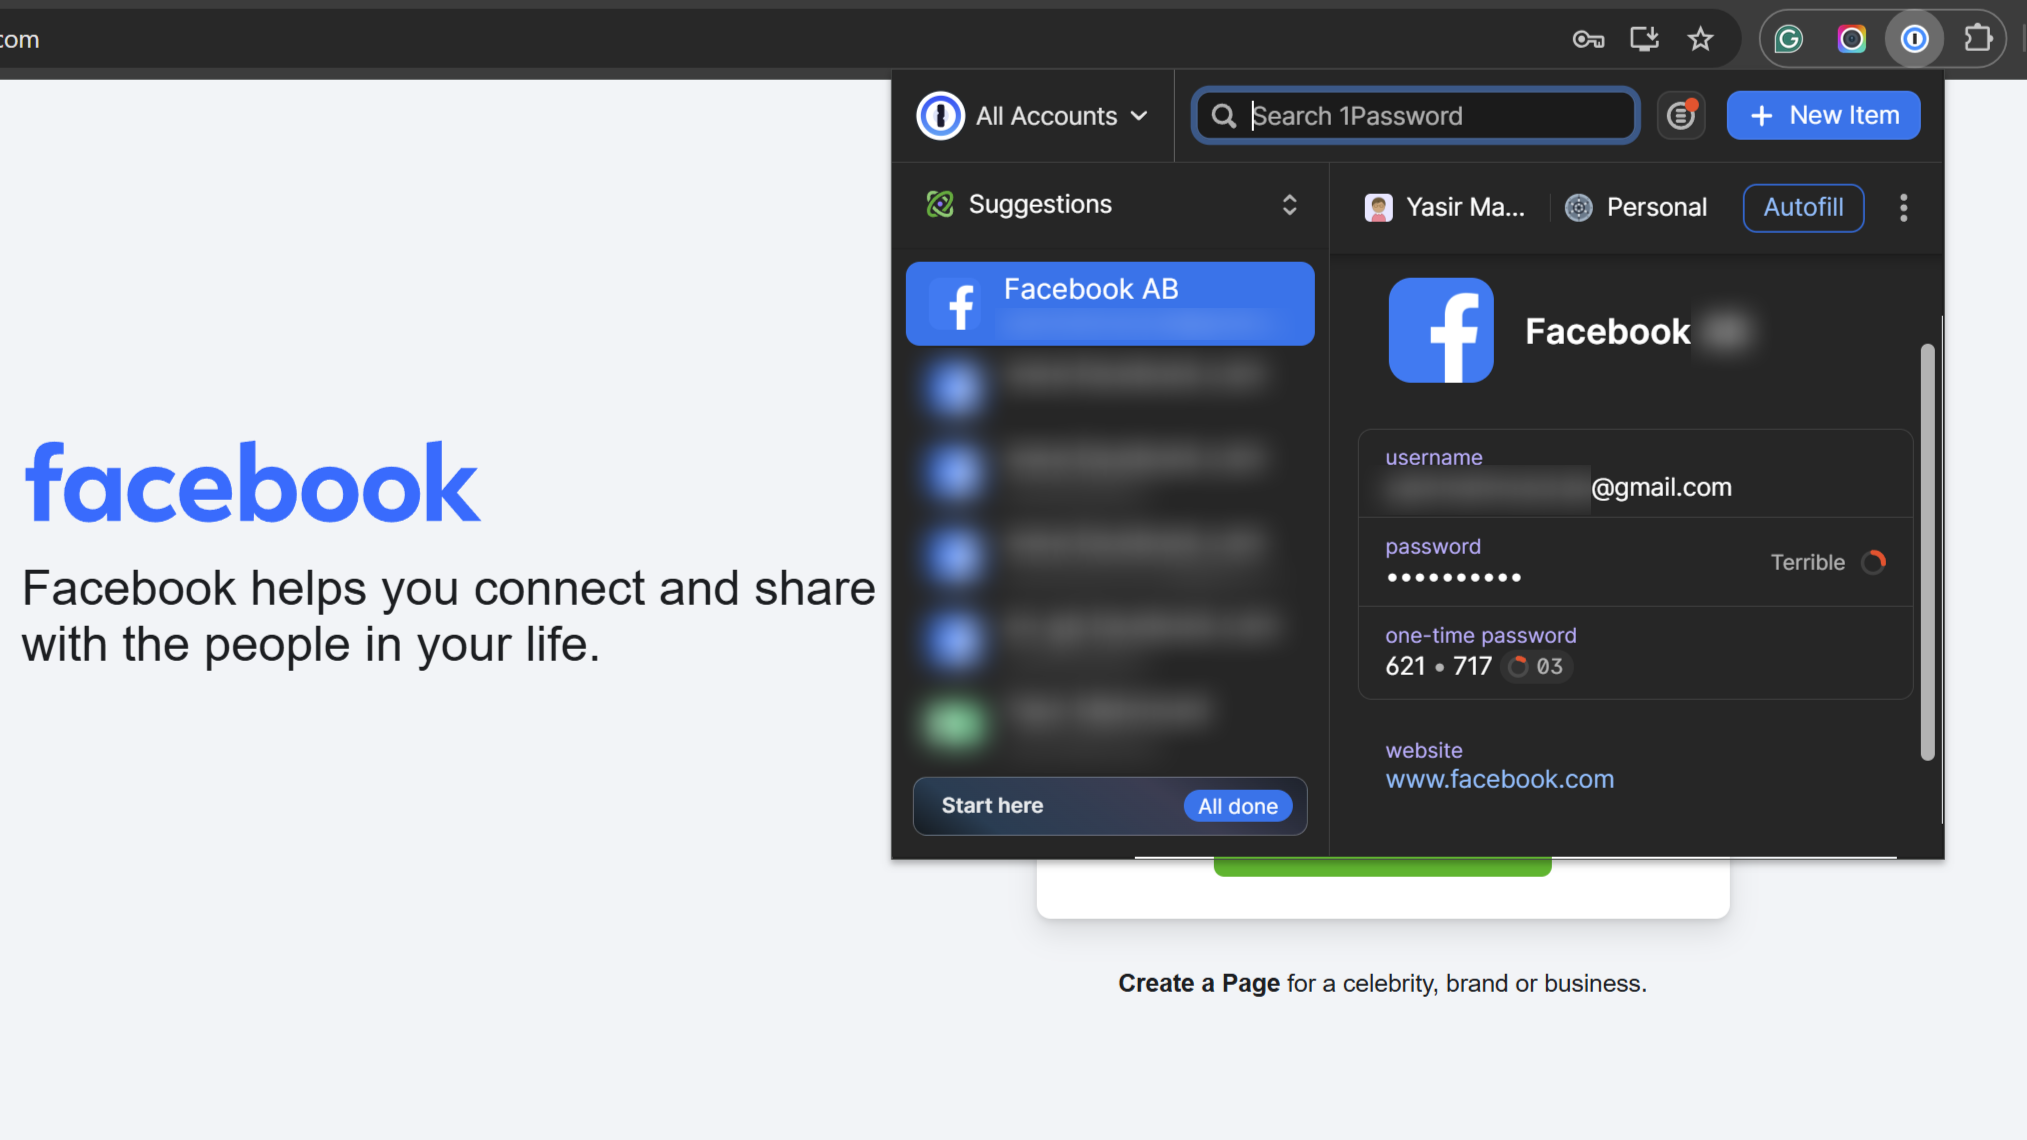The image size is (2027, 1140).
Task: Click the password key icon in toolbar
Action: [1588, 39]
